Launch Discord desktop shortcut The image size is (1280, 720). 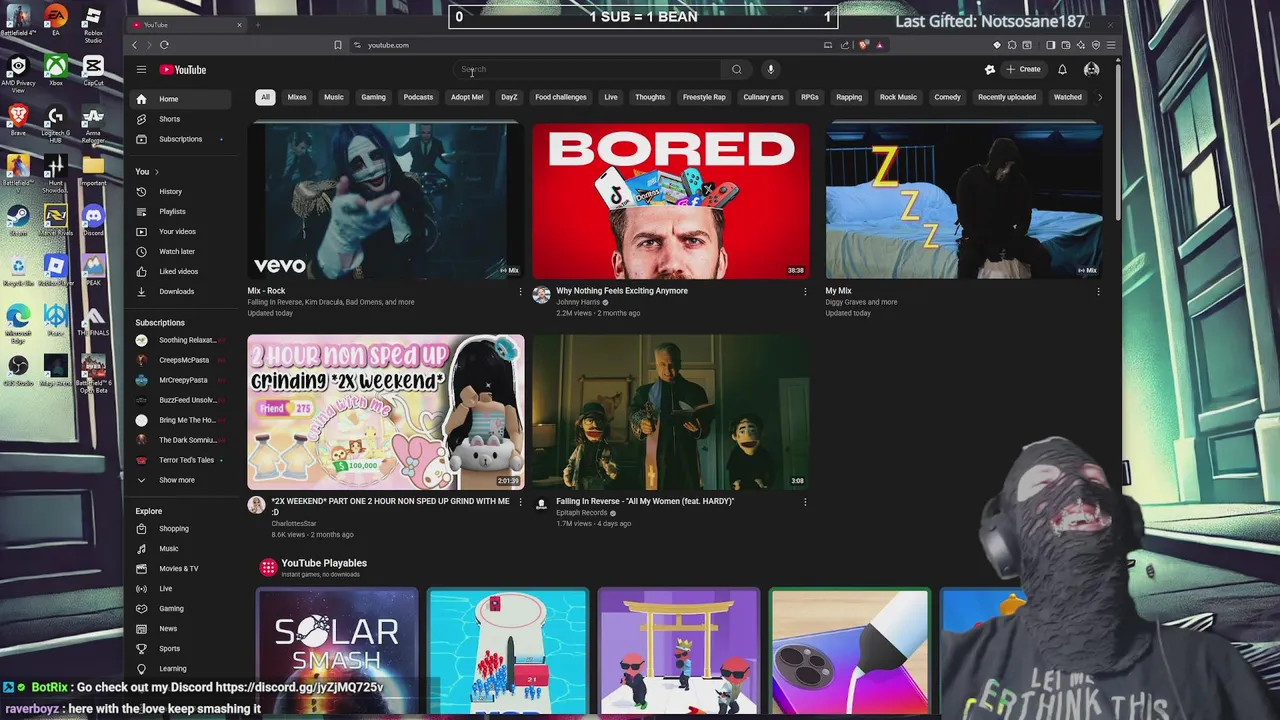[93, 219]
